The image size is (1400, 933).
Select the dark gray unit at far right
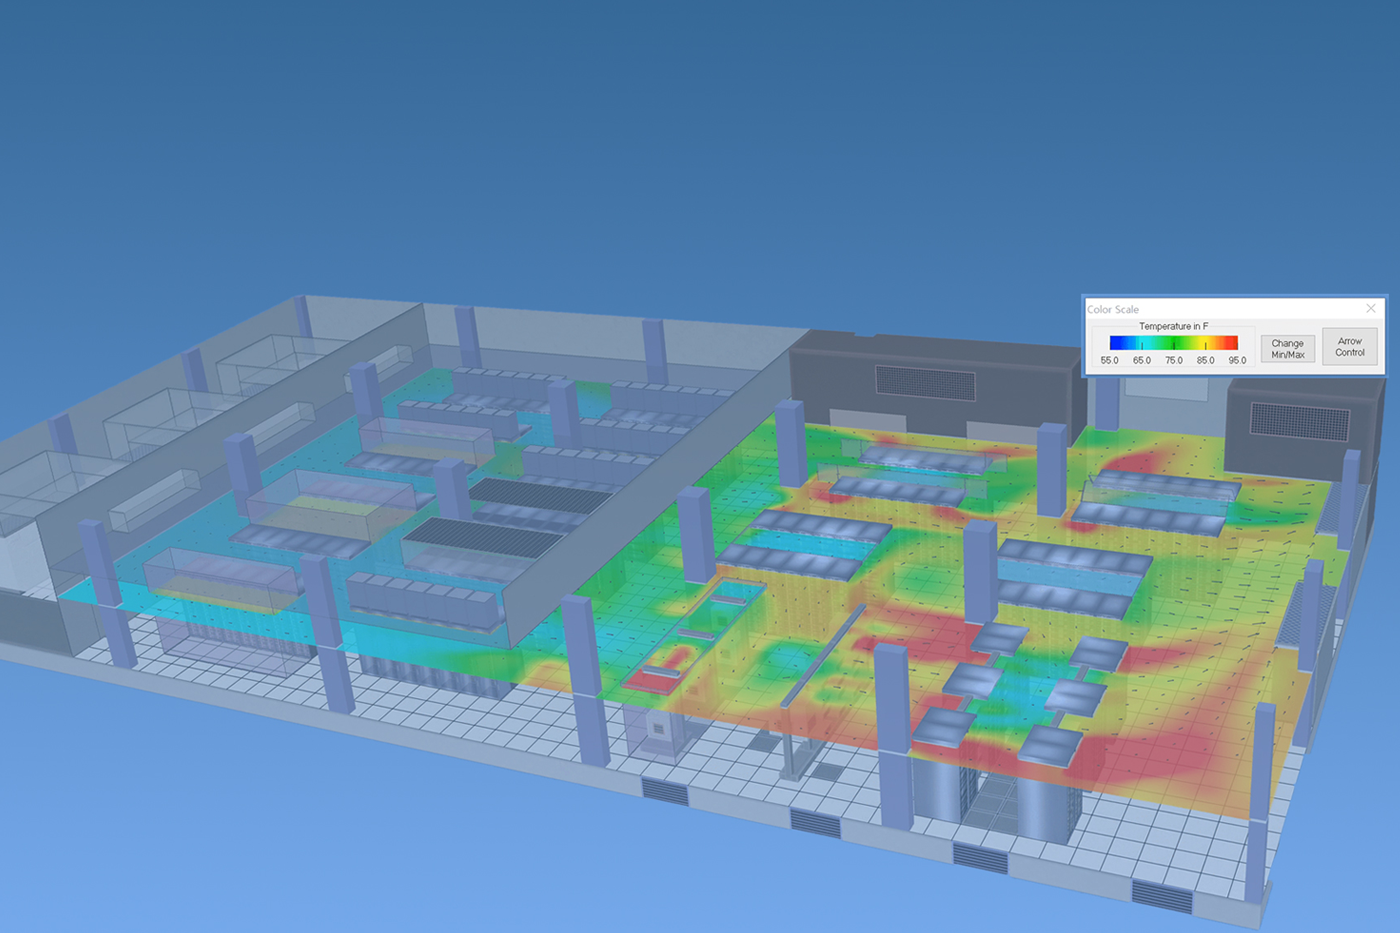click(1300, 425)
